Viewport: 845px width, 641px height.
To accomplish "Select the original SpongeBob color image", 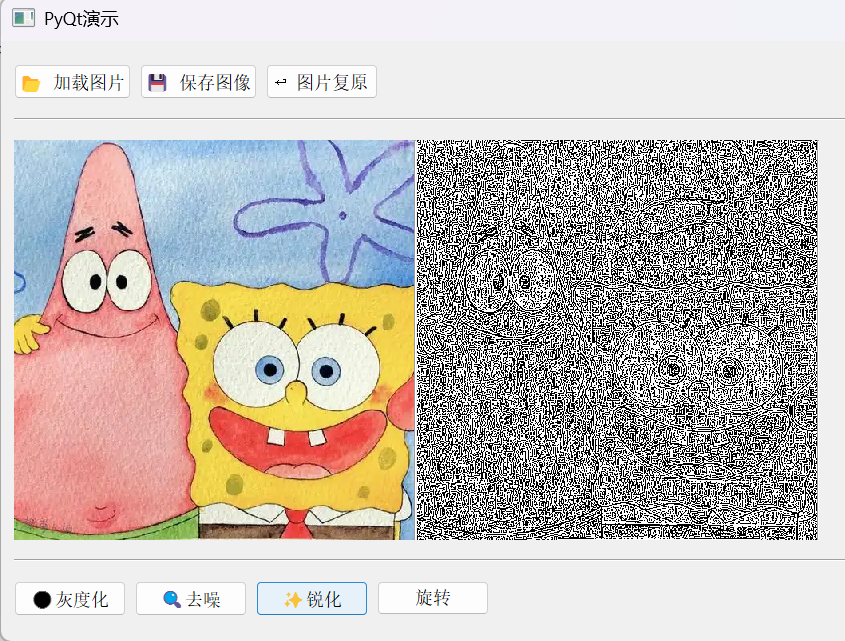I will click(214, 340).
